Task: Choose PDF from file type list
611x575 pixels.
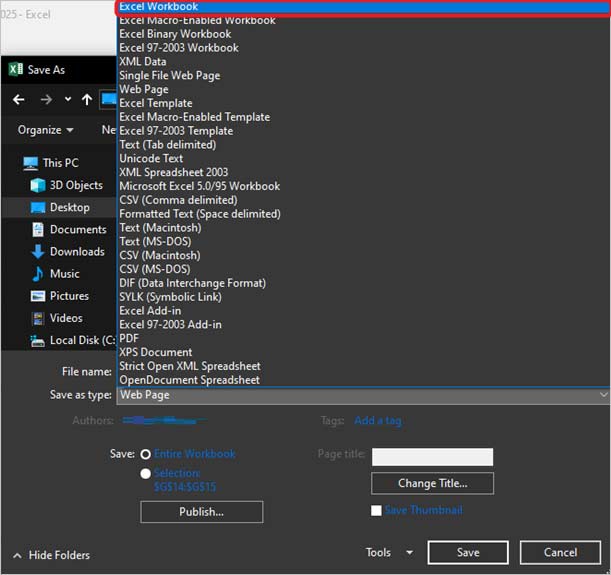Action: [128, 339]
